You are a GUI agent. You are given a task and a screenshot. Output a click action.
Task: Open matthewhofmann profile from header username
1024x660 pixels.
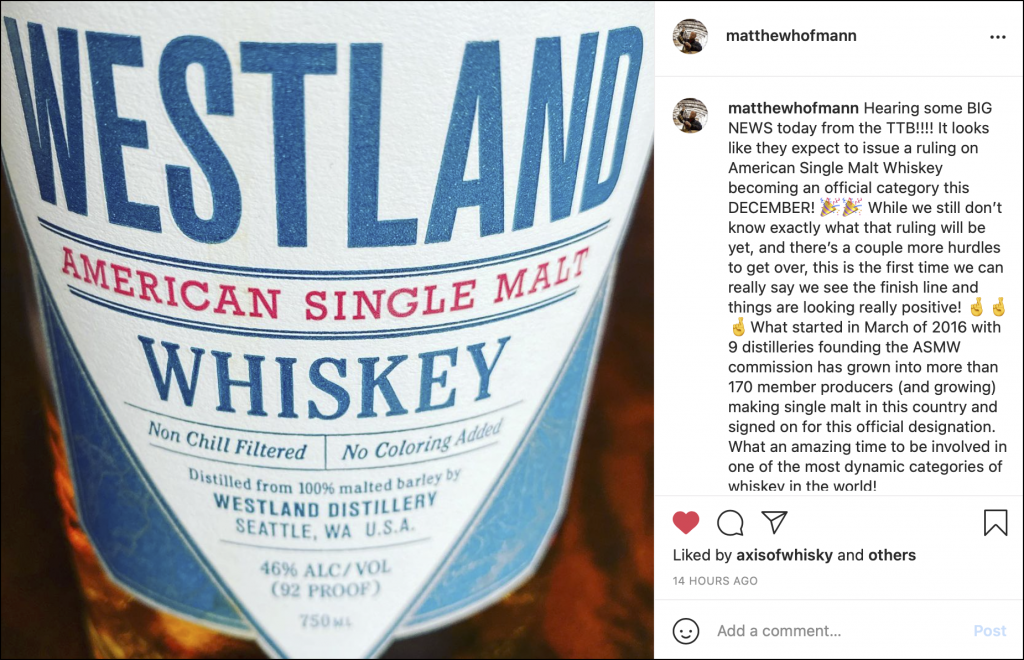791,36
